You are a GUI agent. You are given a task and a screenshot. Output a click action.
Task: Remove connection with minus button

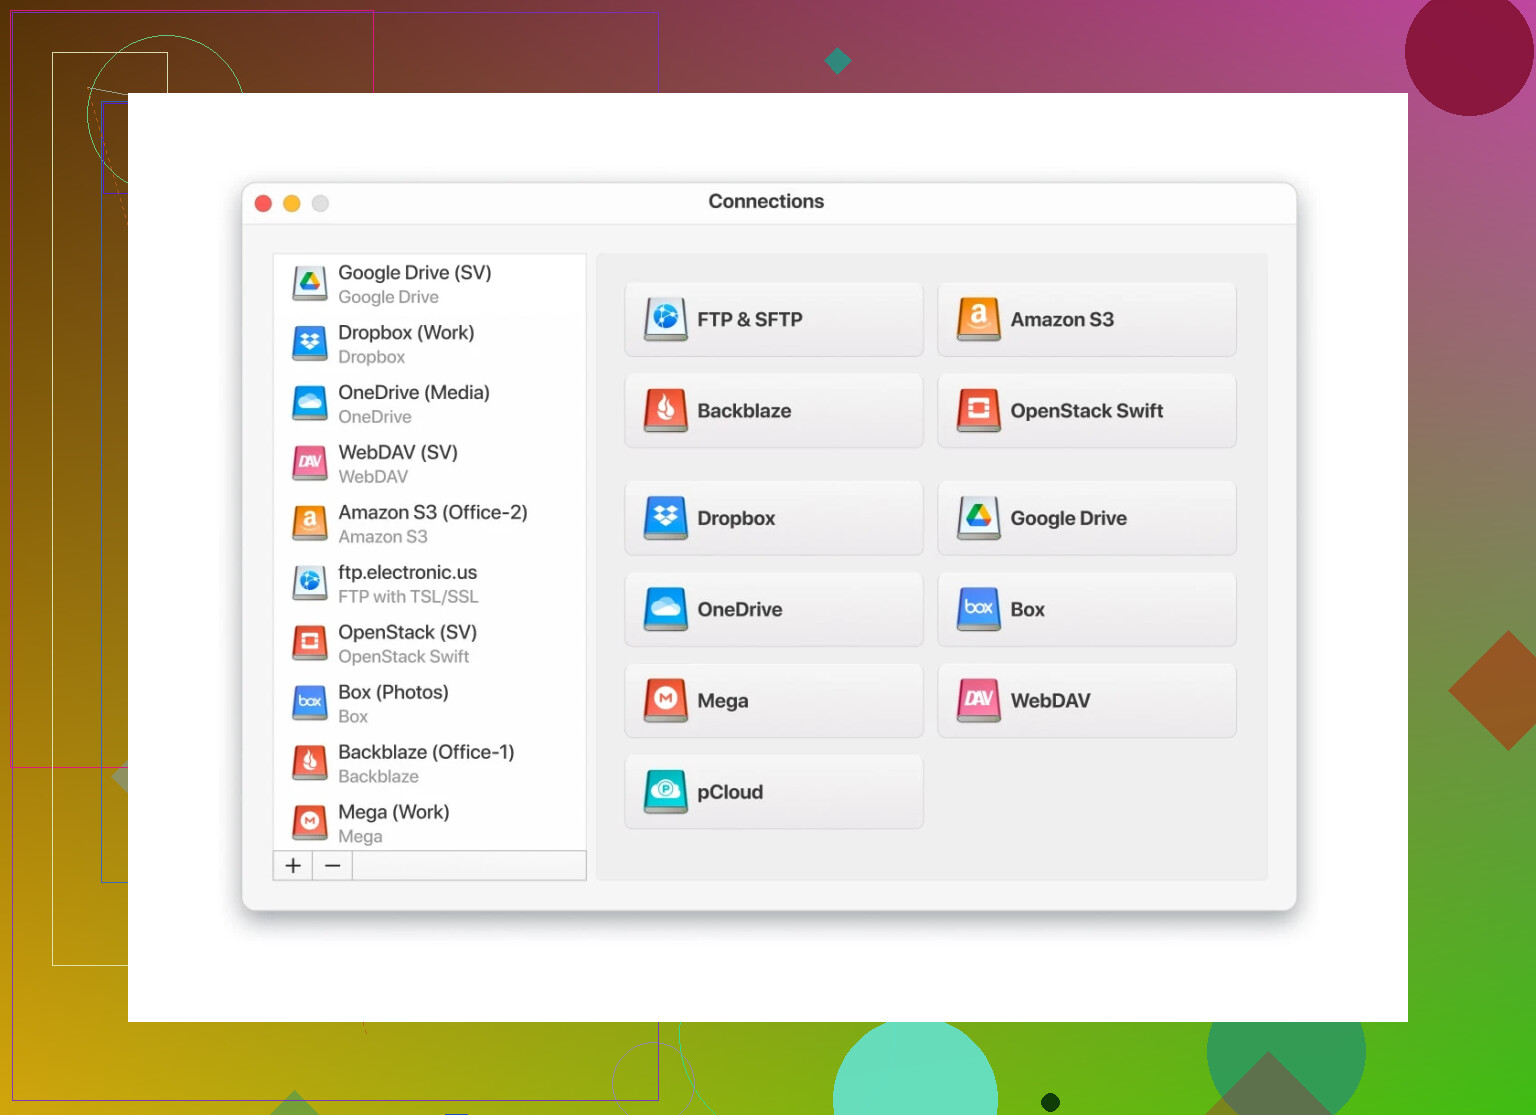coord(333,866)
